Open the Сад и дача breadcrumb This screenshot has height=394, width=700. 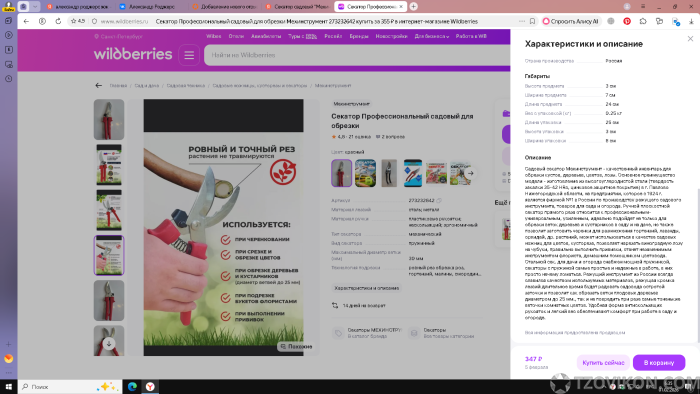146,85
